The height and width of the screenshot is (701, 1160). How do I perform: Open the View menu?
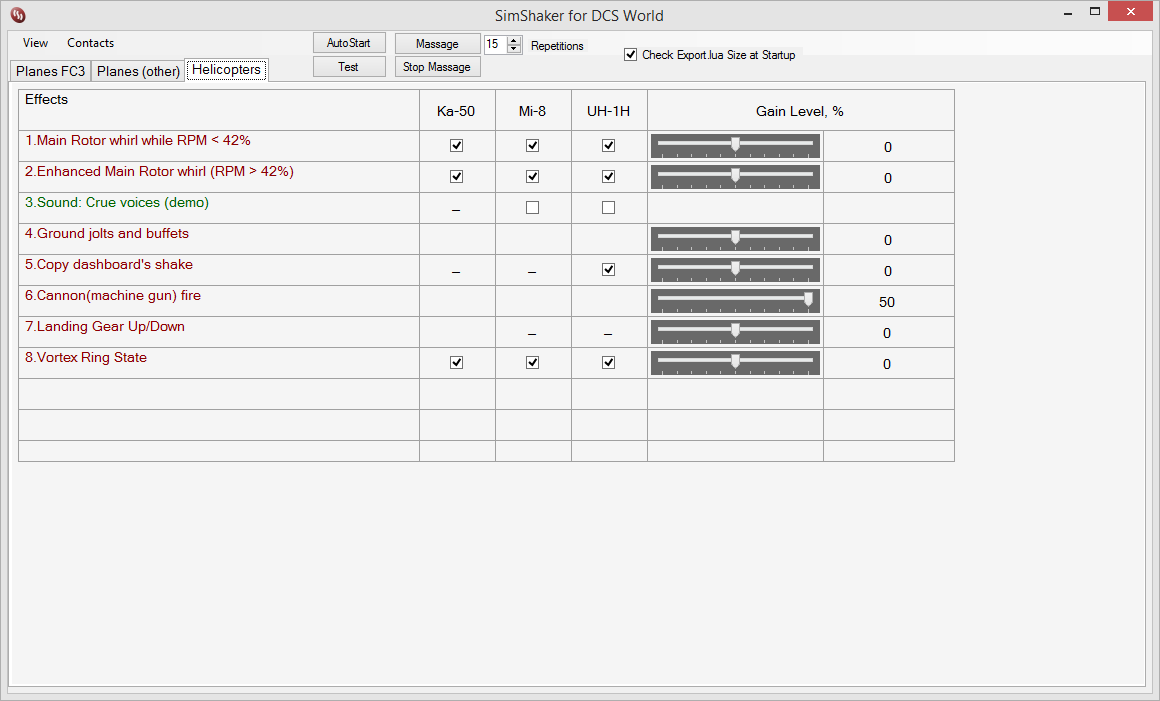click(x=36, y=43)
